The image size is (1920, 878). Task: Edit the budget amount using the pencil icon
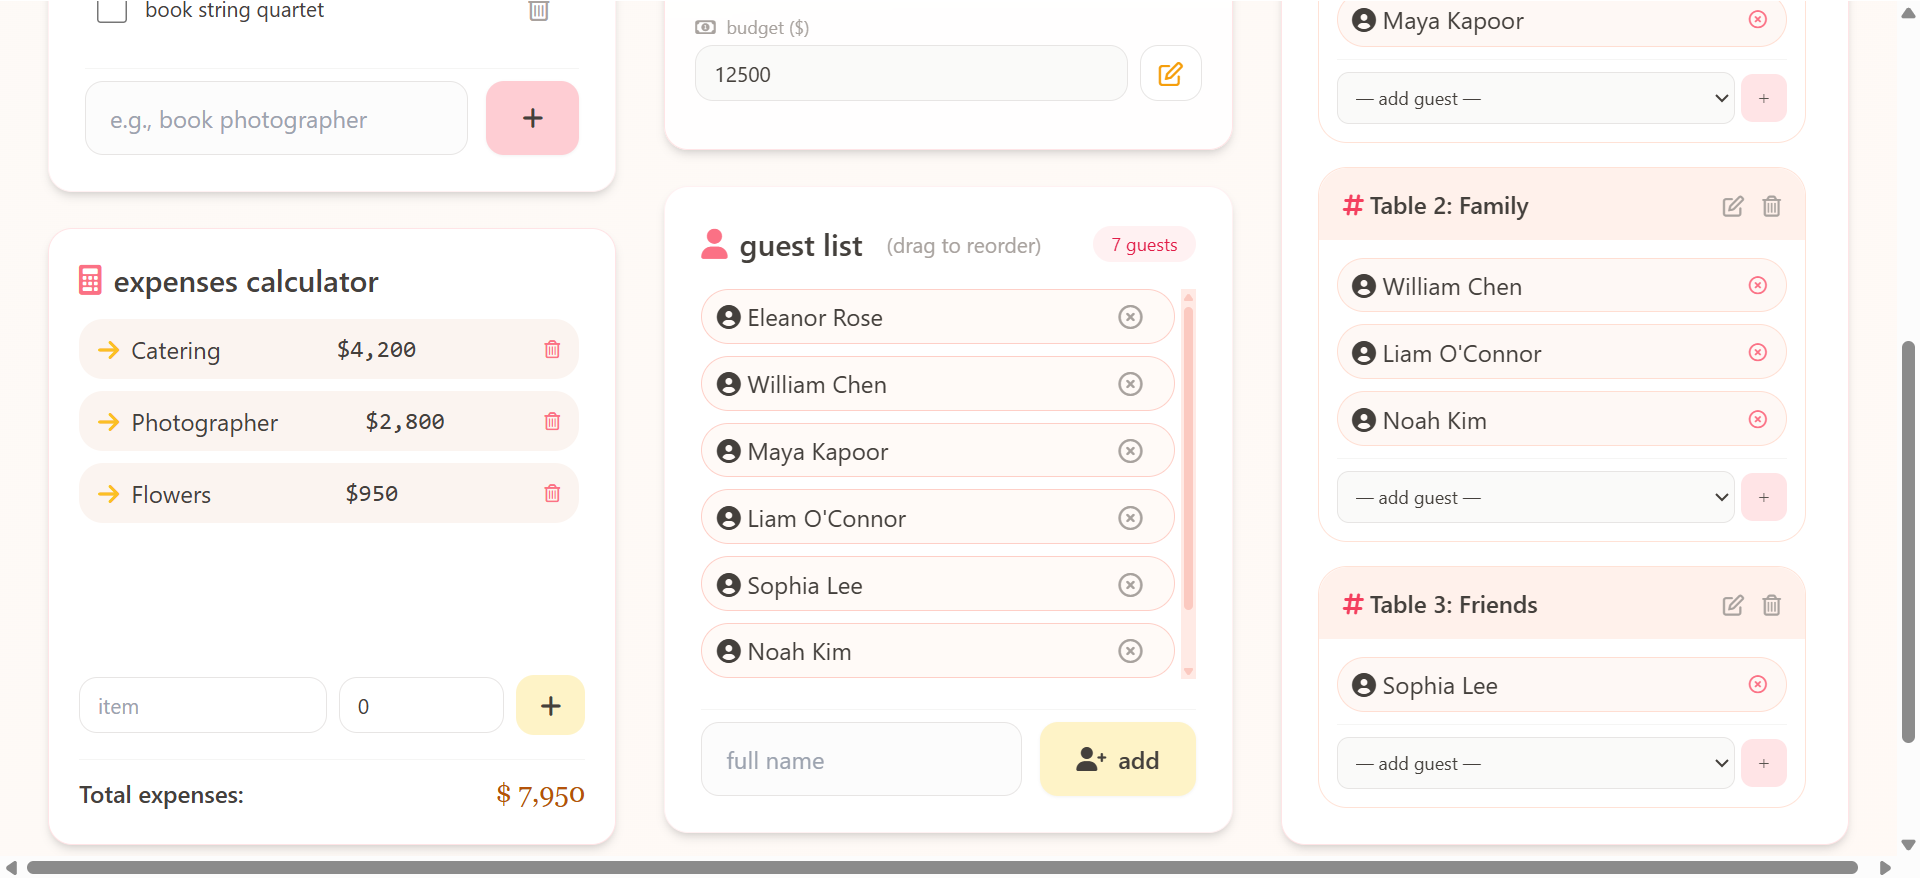coord(1170,72)
